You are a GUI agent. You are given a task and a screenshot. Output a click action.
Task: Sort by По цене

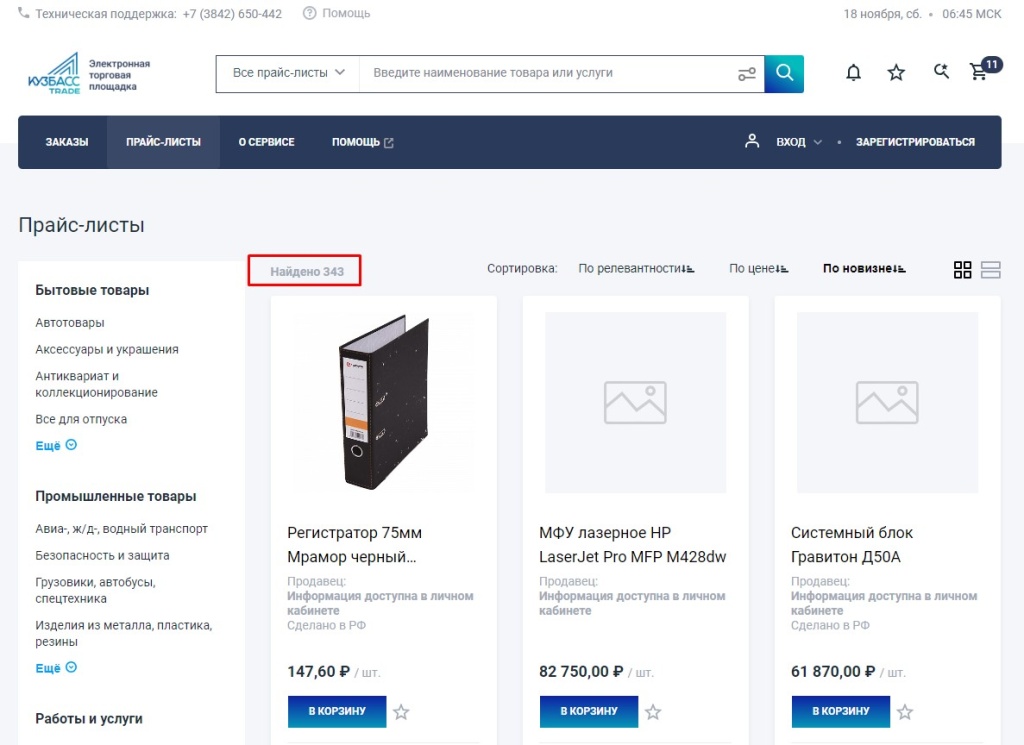758,268
